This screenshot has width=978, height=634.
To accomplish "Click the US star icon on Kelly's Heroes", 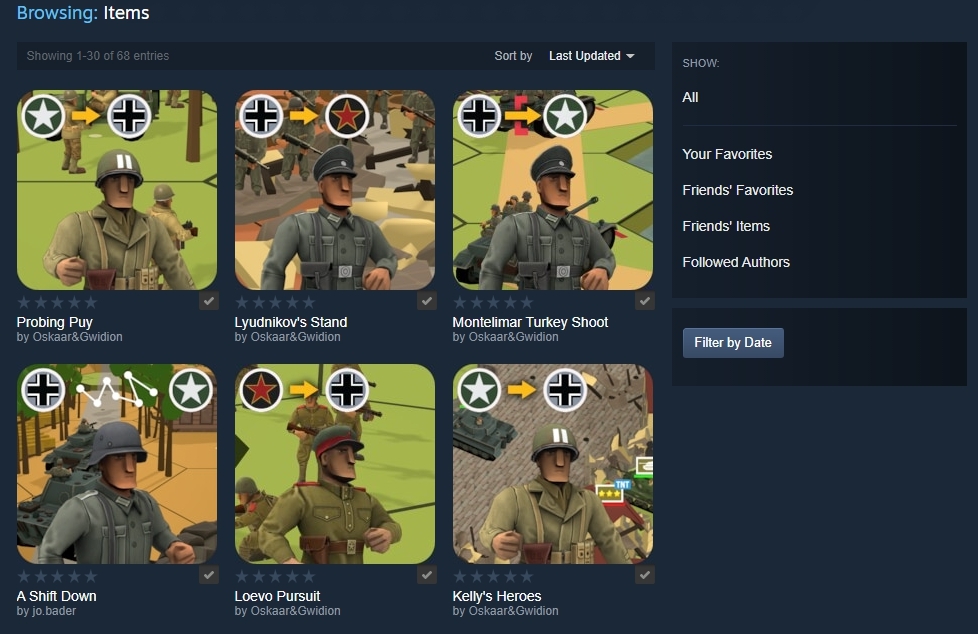I will point(479,390).
